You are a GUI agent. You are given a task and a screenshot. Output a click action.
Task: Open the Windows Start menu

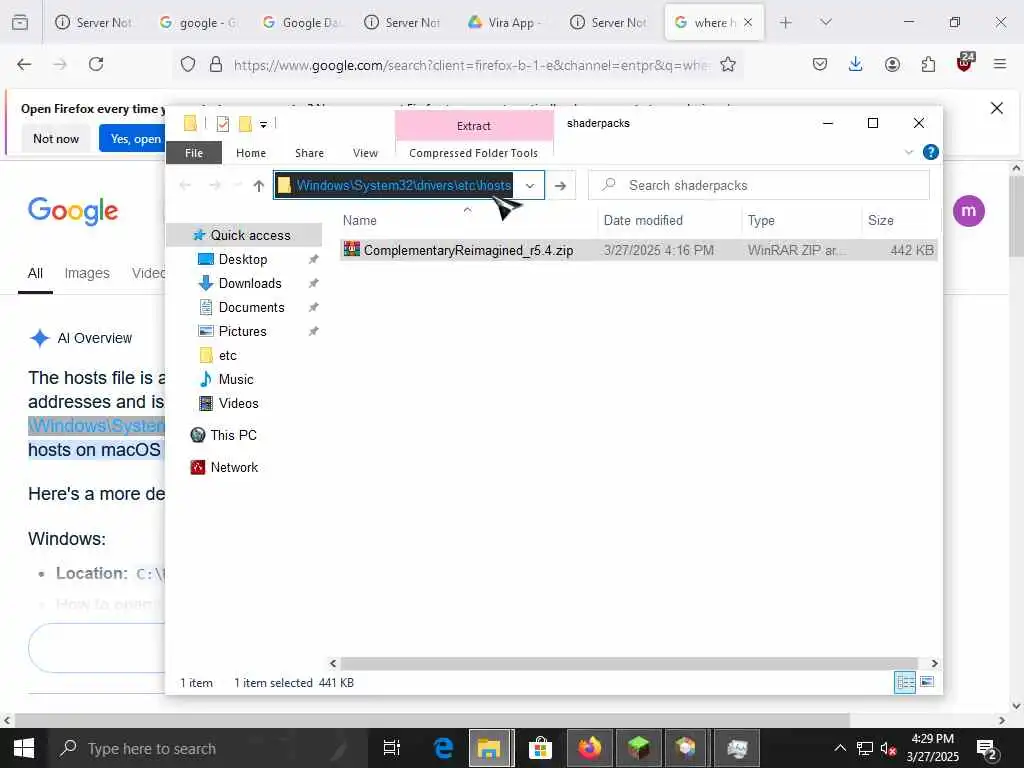click(x=24, y=748)
